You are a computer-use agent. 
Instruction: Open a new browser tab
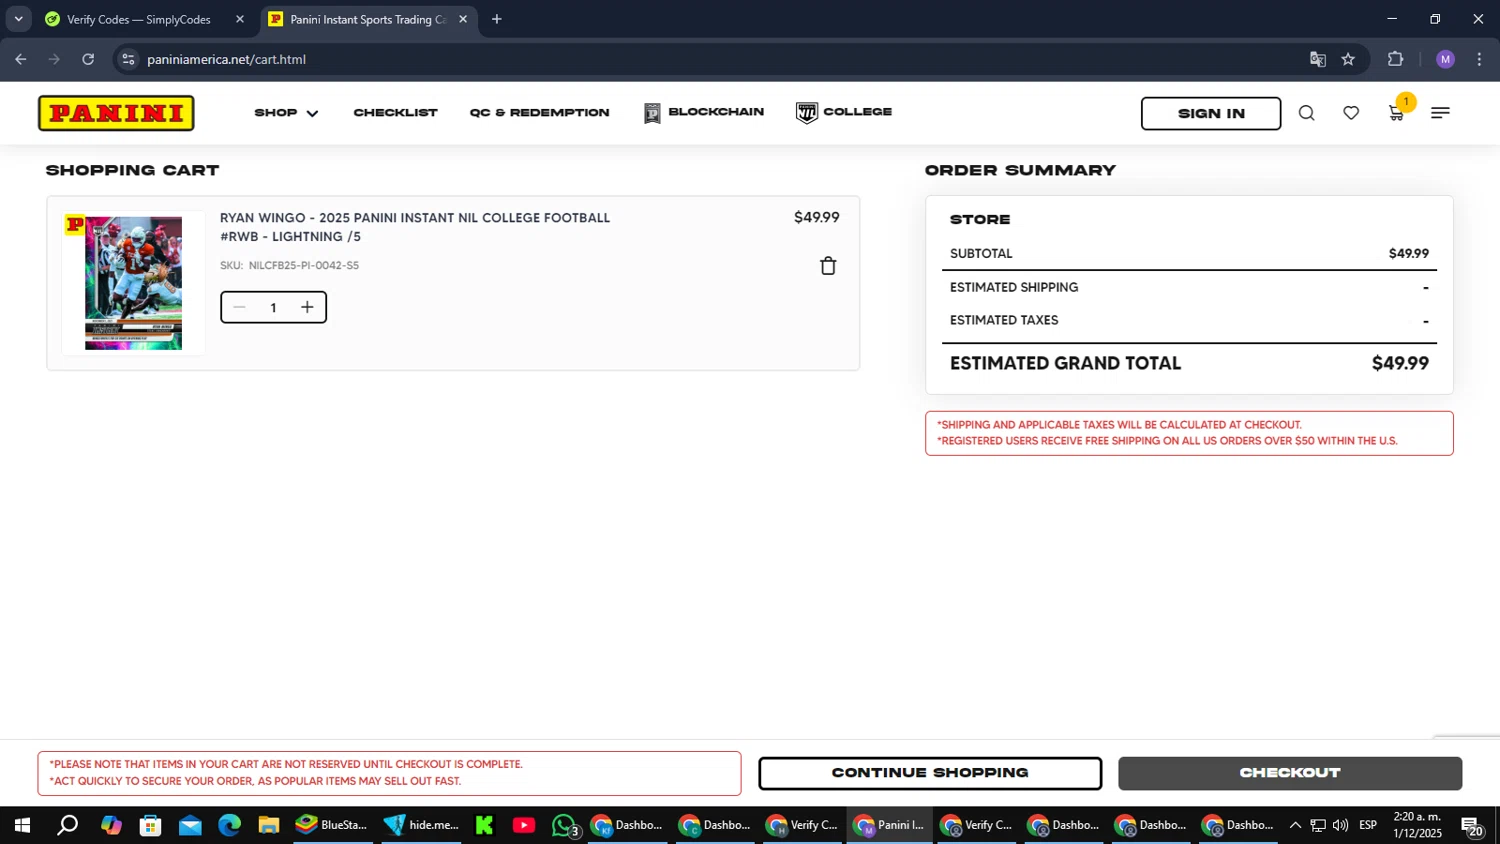click(497, 19)
